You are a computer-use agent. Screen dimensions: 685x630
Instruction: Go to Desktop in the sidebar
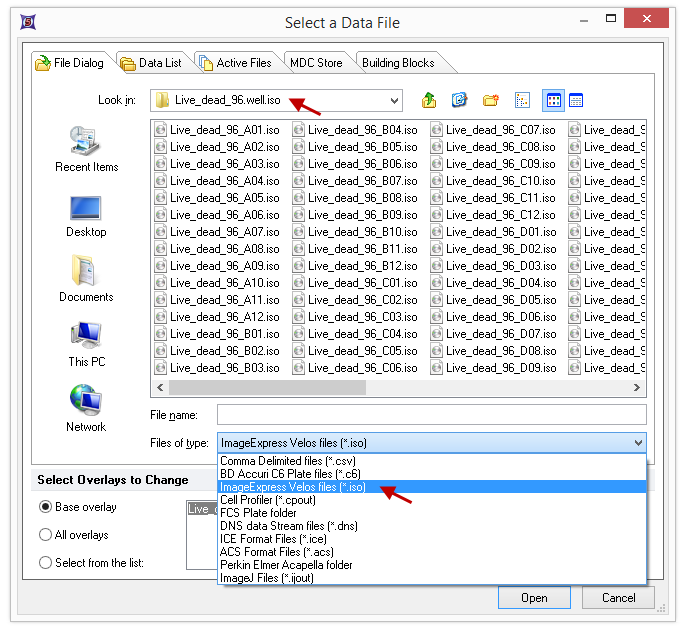click(x=86, y=215)
